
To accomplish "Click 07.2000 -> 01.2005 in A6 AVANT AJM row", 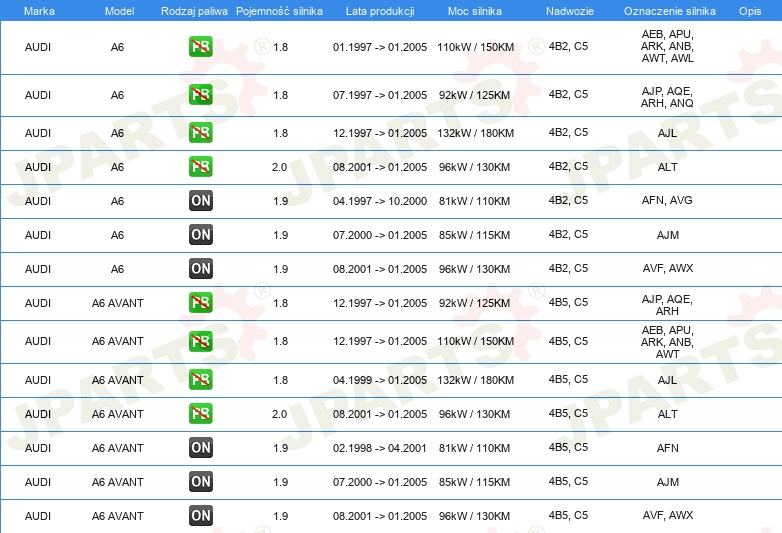I will [x=380, y=482].
